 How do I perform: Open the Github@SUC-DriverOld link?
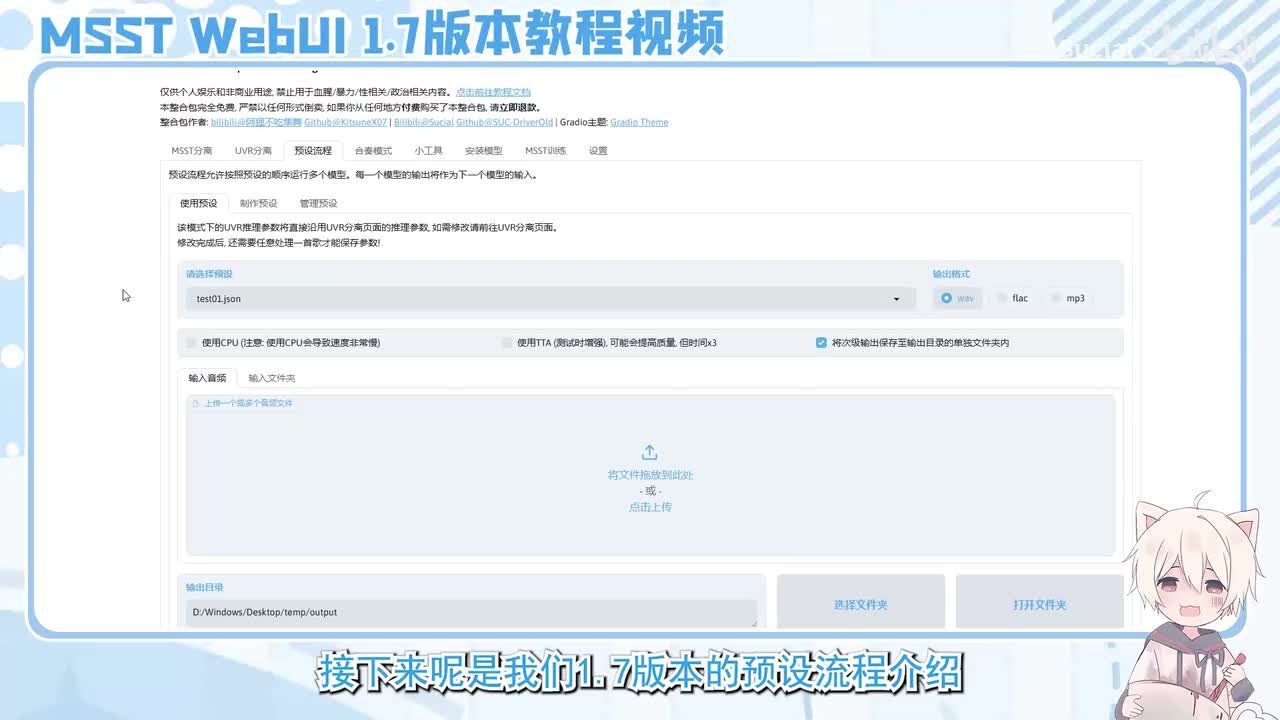point(504,122)
